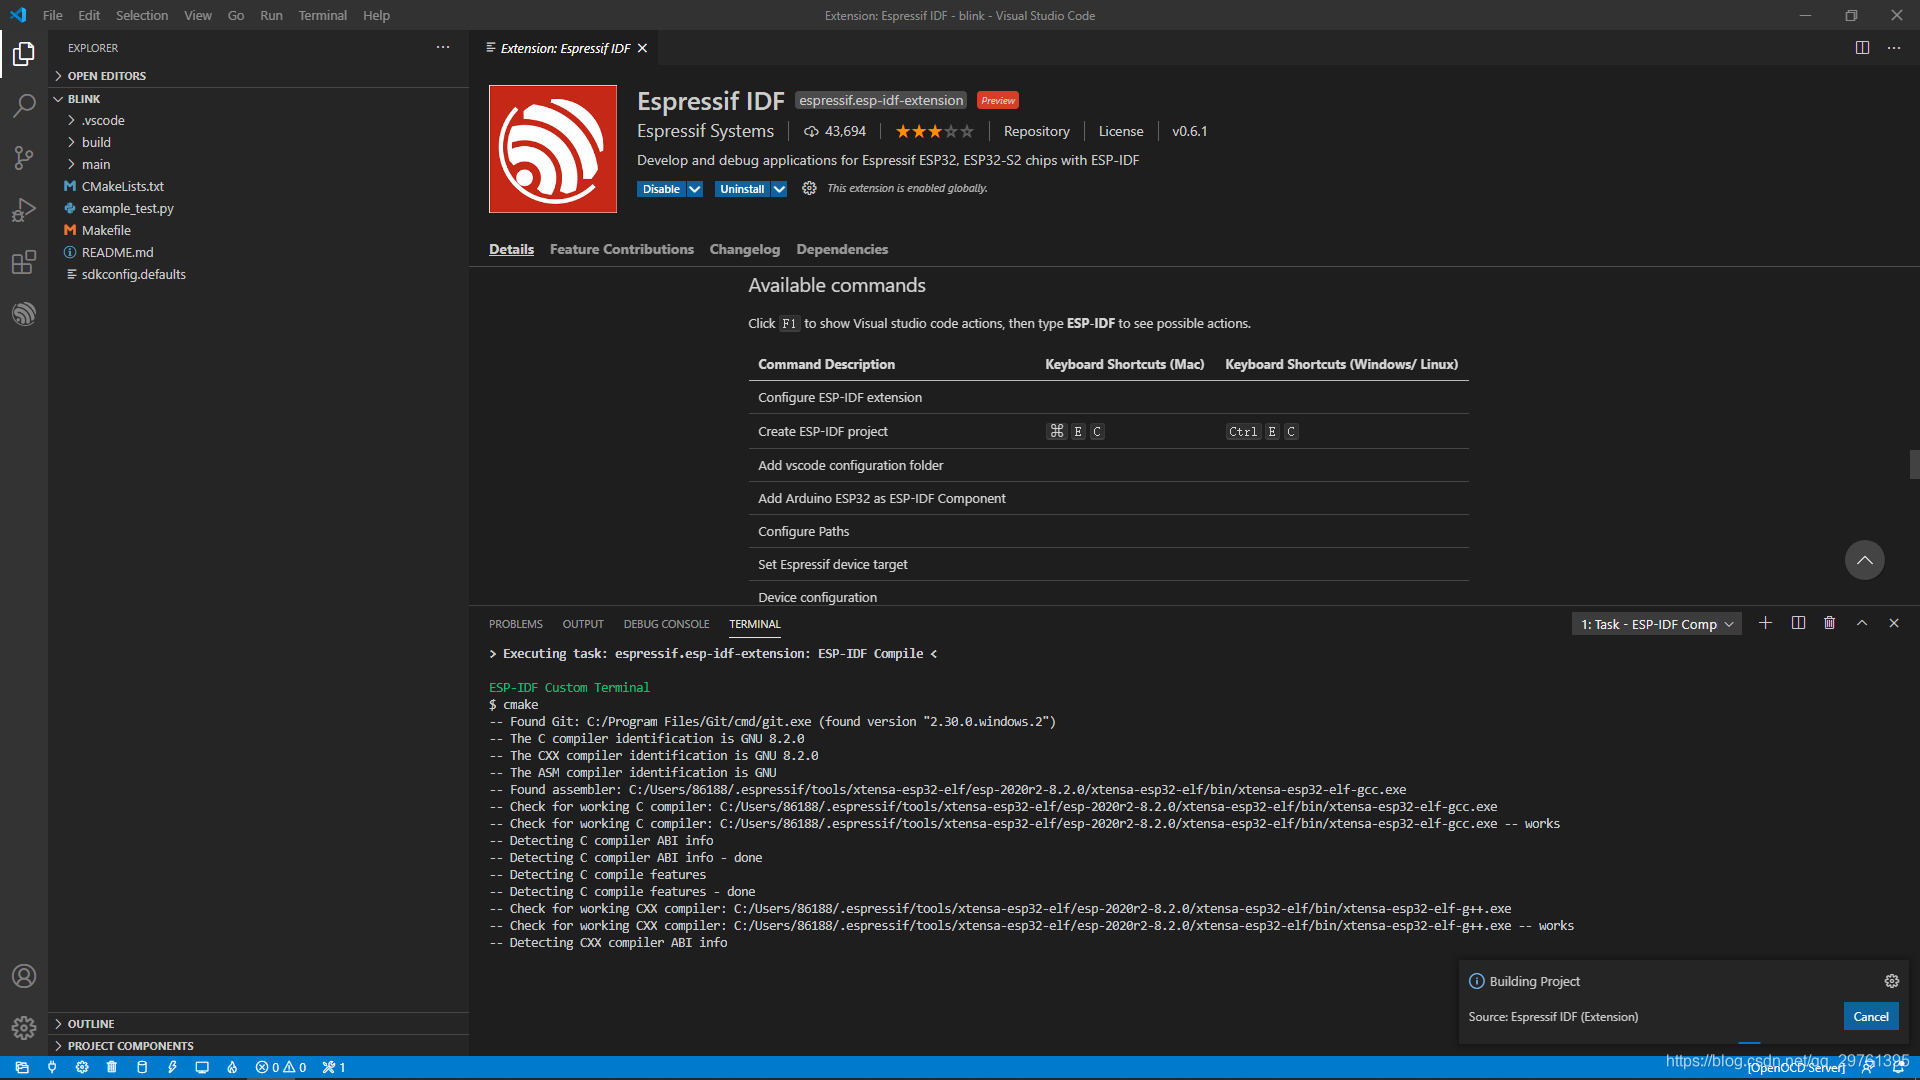This screenshot has width=1920, height=1080.
Task: Create a new terminal with plus icon
Action: 1766,623
